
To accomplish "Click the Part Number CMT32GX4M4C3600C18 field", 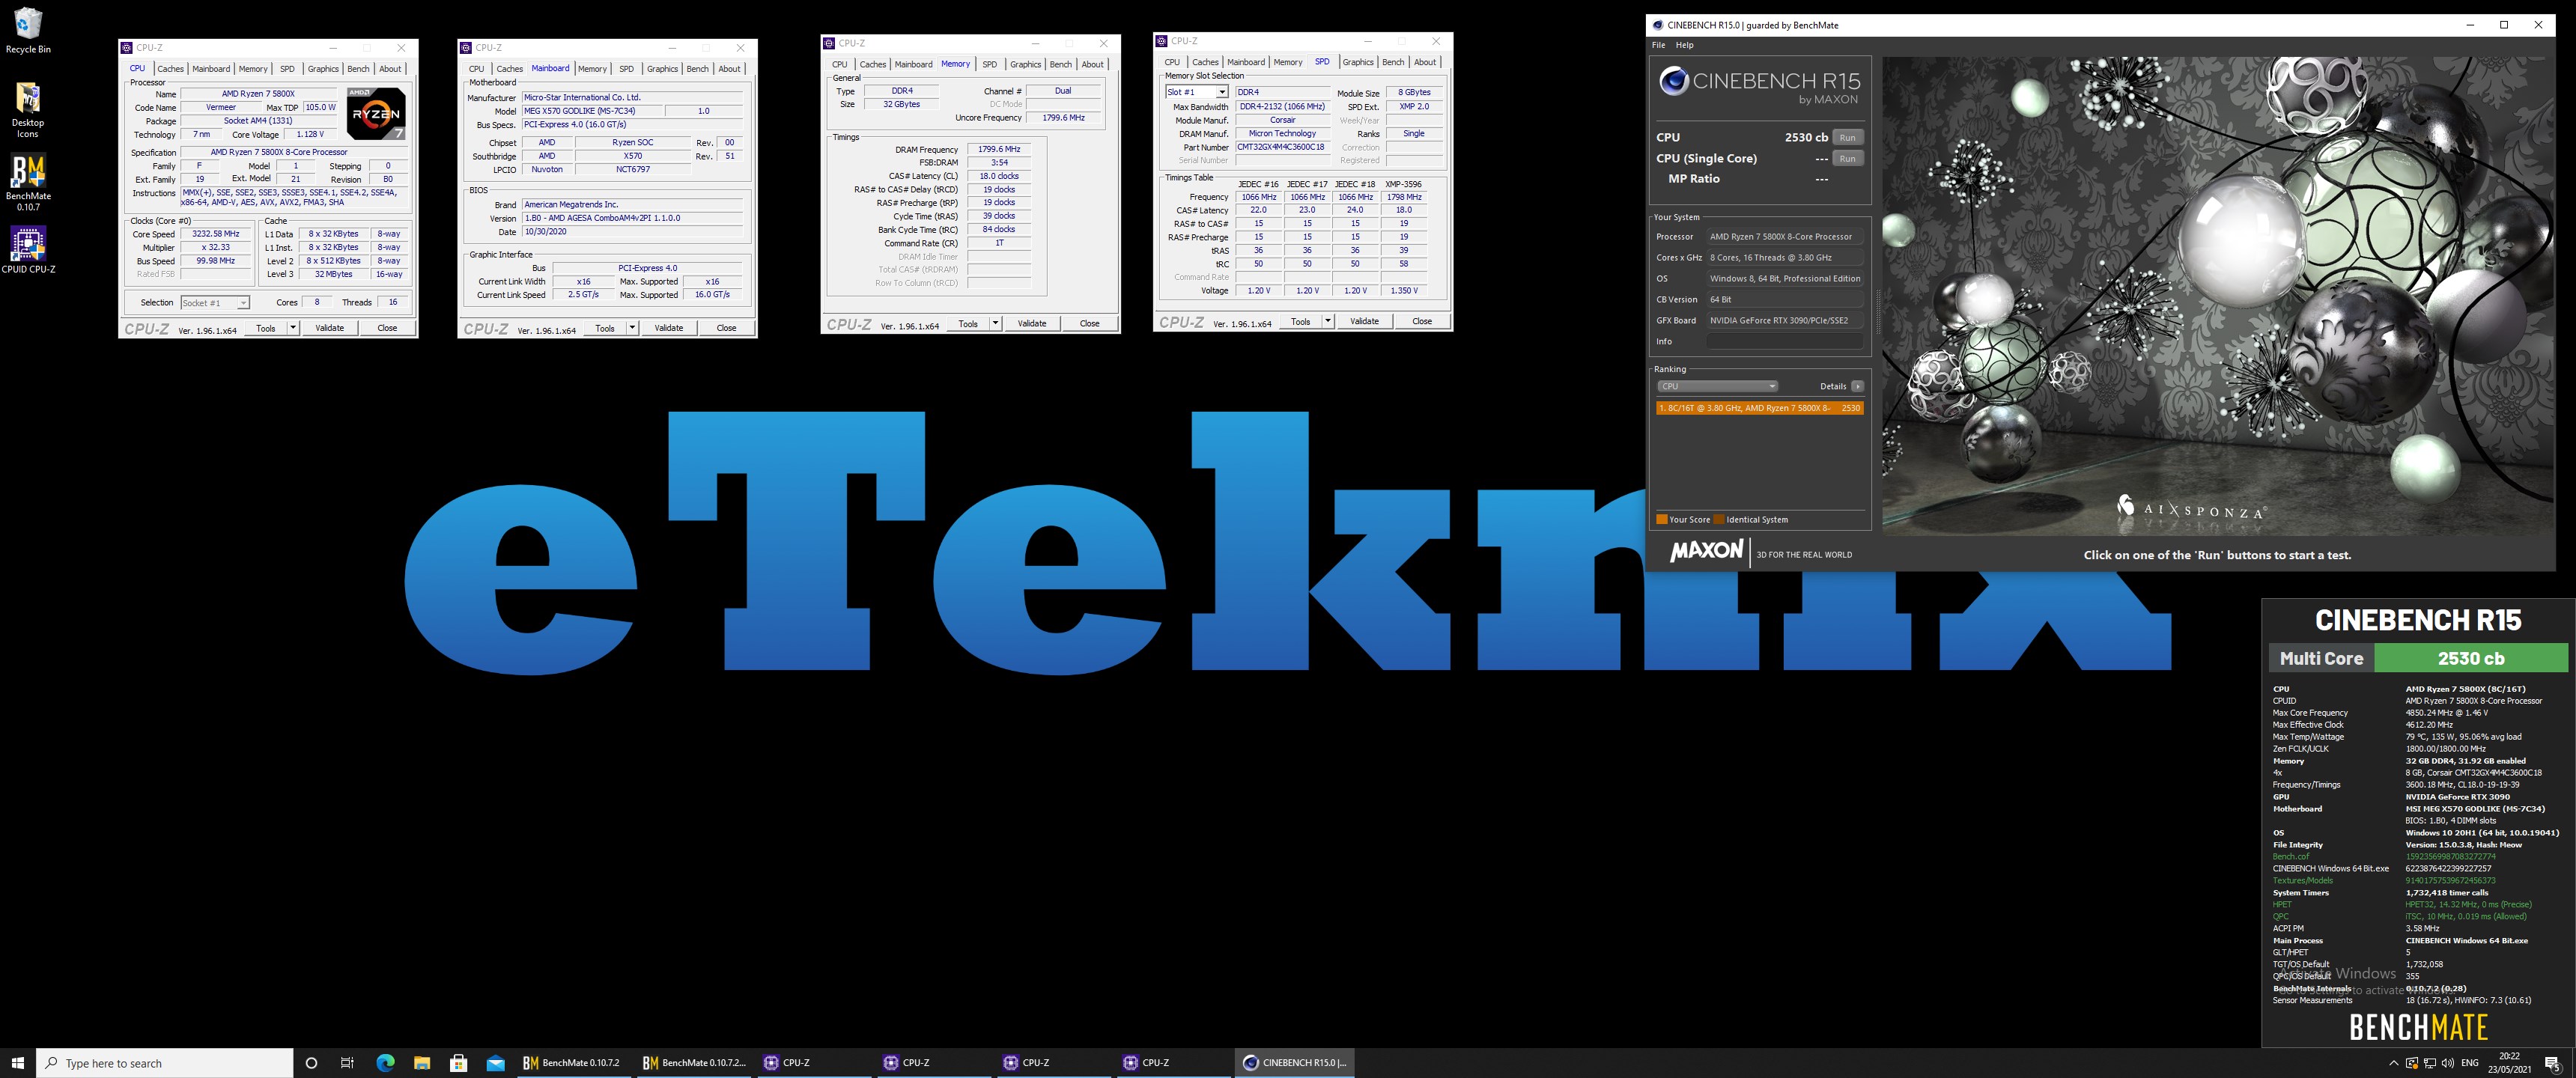I will (1281, 147).
